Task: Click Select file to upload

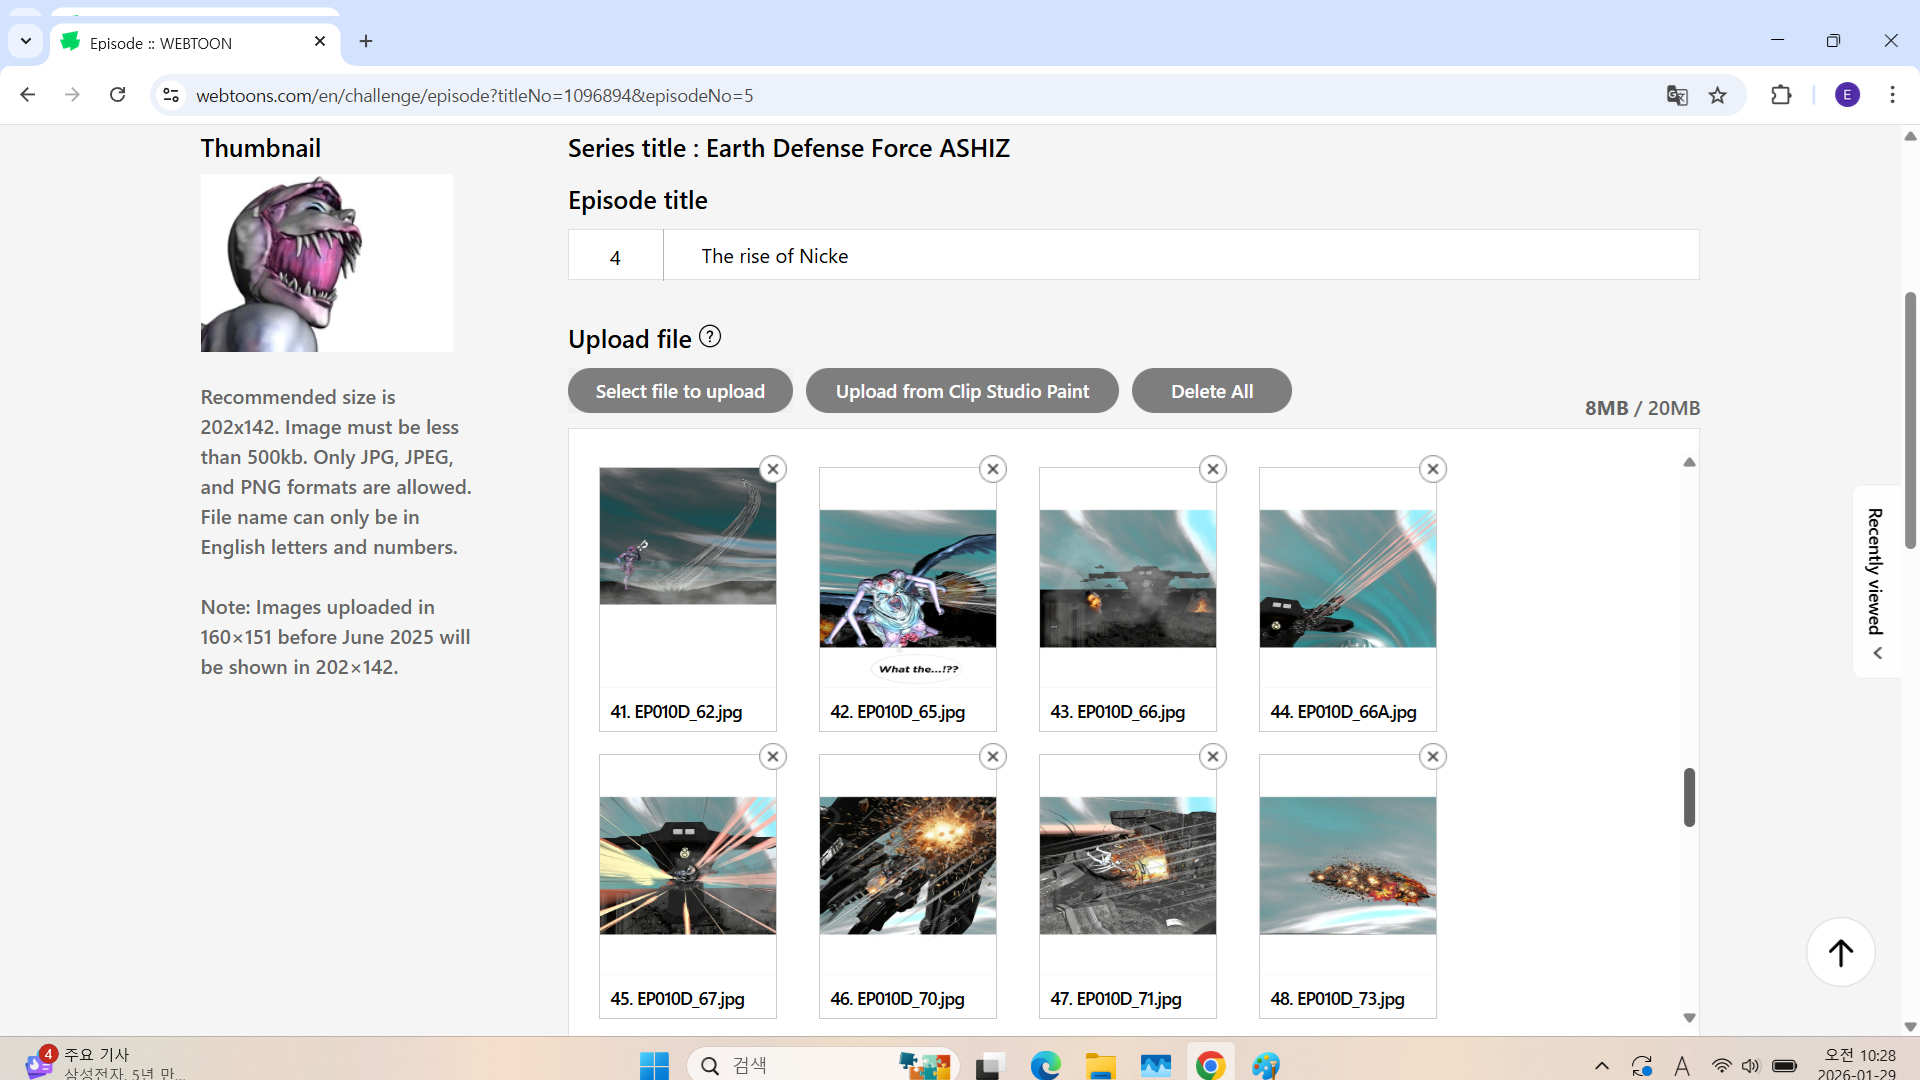Action: pos(680,391)
